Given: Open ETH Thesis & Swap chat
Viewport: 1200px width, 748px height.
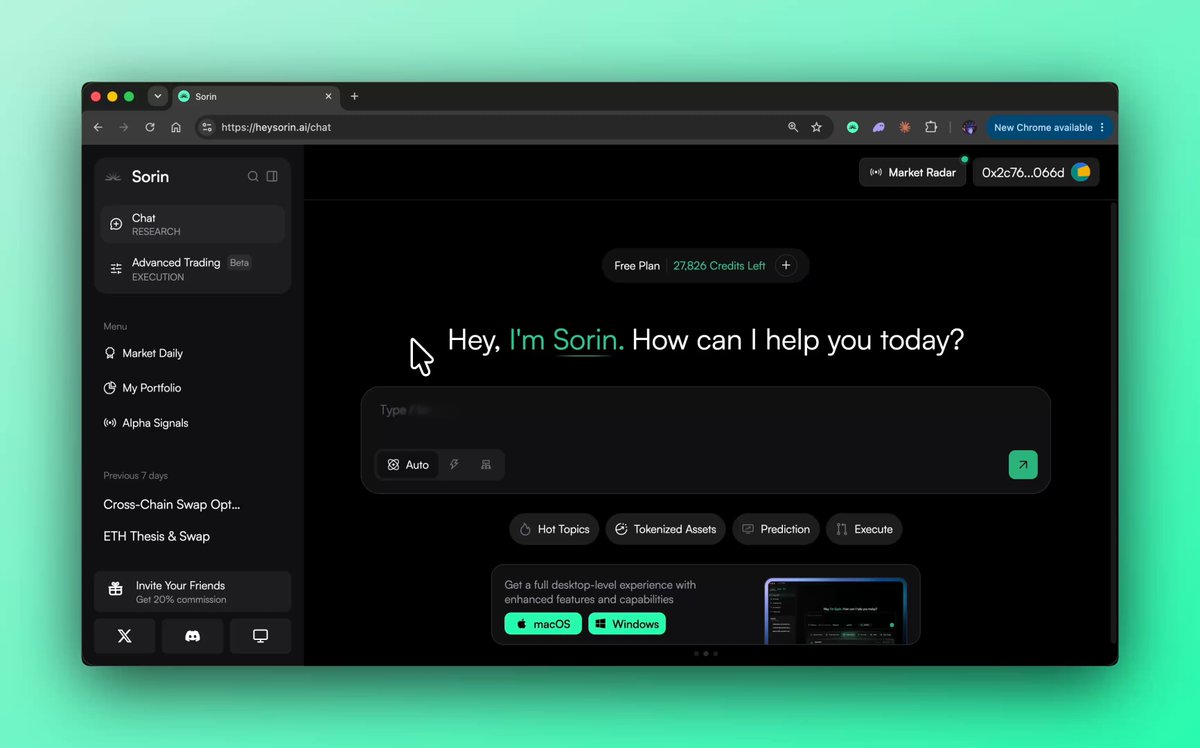Looking at the screenshot, I should 157,536.
